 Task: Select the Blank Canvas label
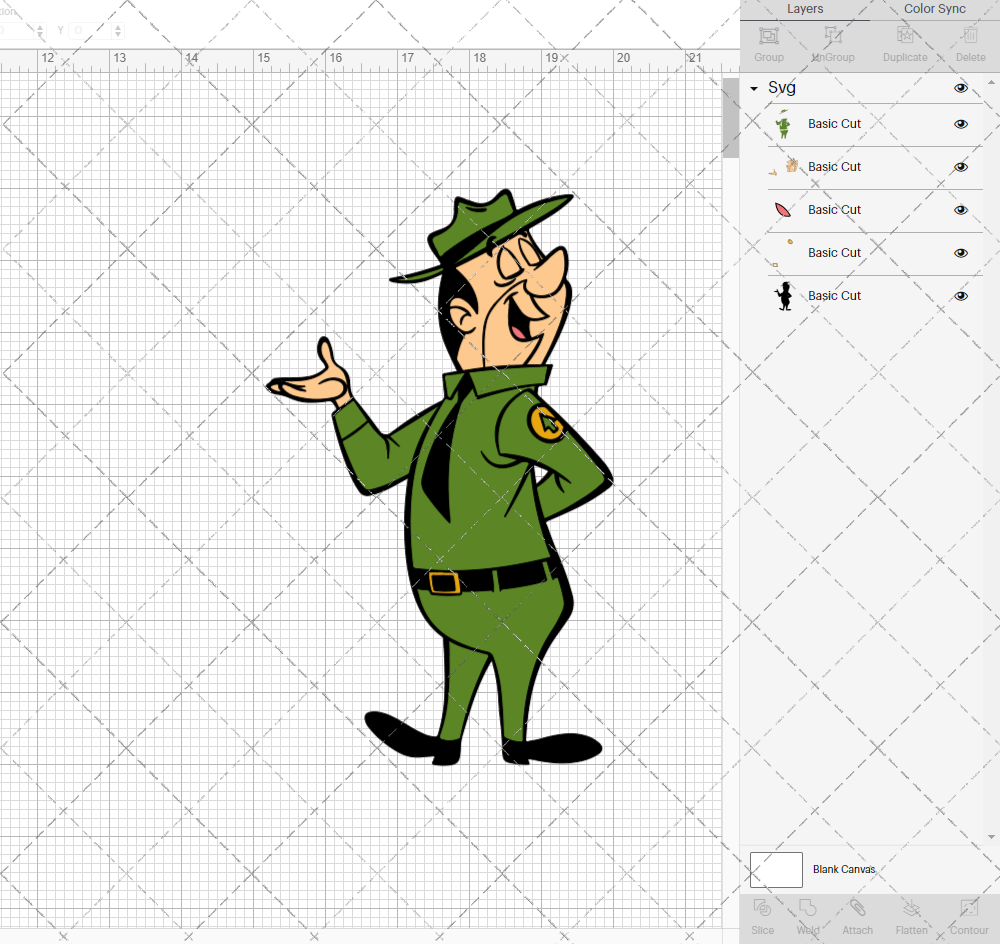[x=844, y=869]
